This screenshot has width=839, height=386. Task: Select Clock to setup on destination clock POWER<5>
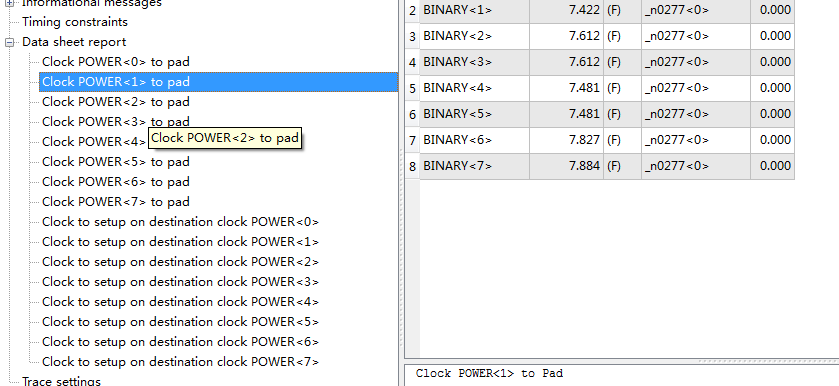180,322
